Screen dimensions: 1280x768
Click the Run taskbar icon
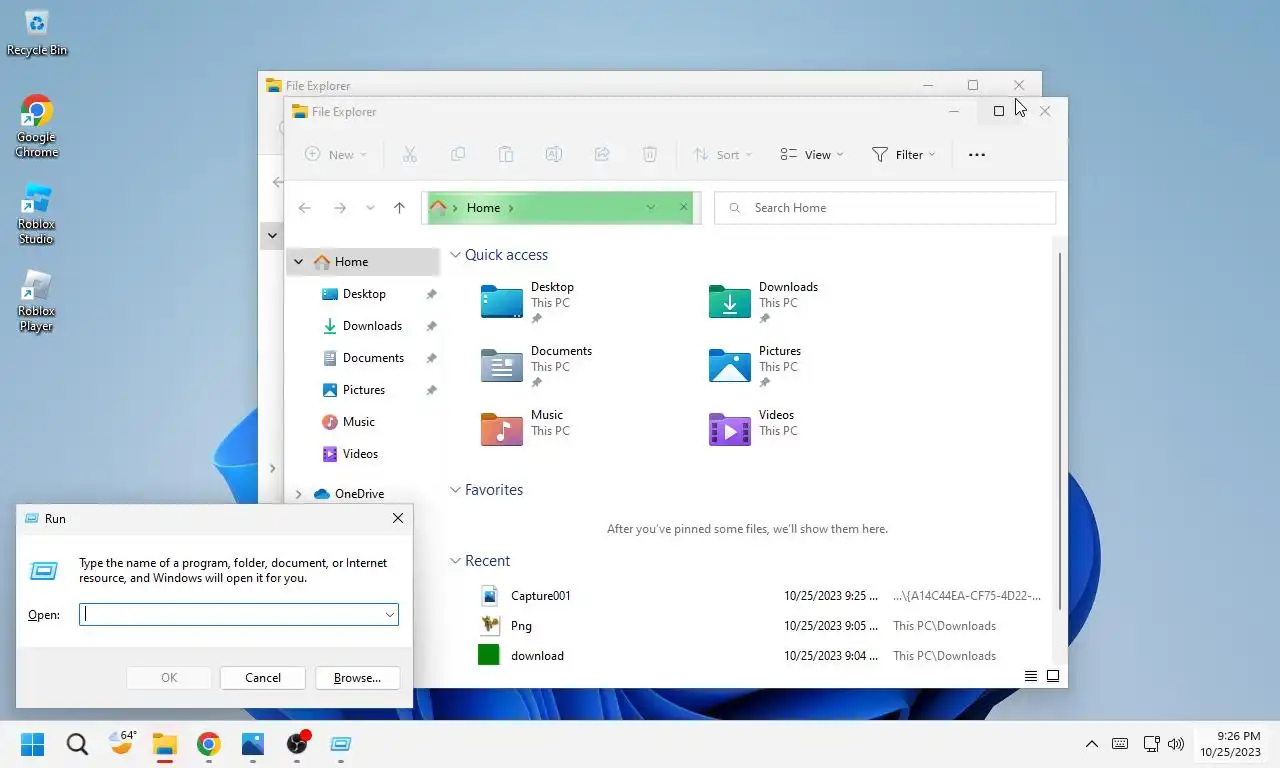[341, 744]
